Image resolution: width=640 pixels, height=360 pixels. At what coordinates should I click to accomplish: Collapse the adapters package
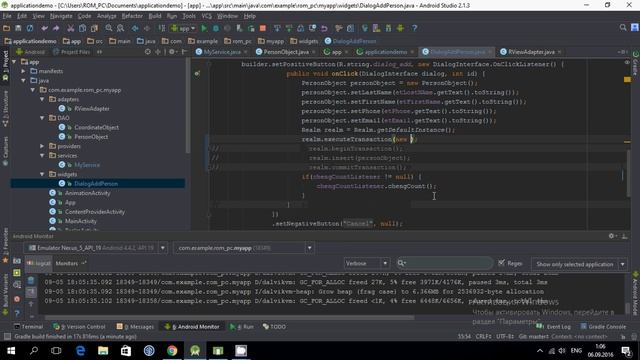42,99
